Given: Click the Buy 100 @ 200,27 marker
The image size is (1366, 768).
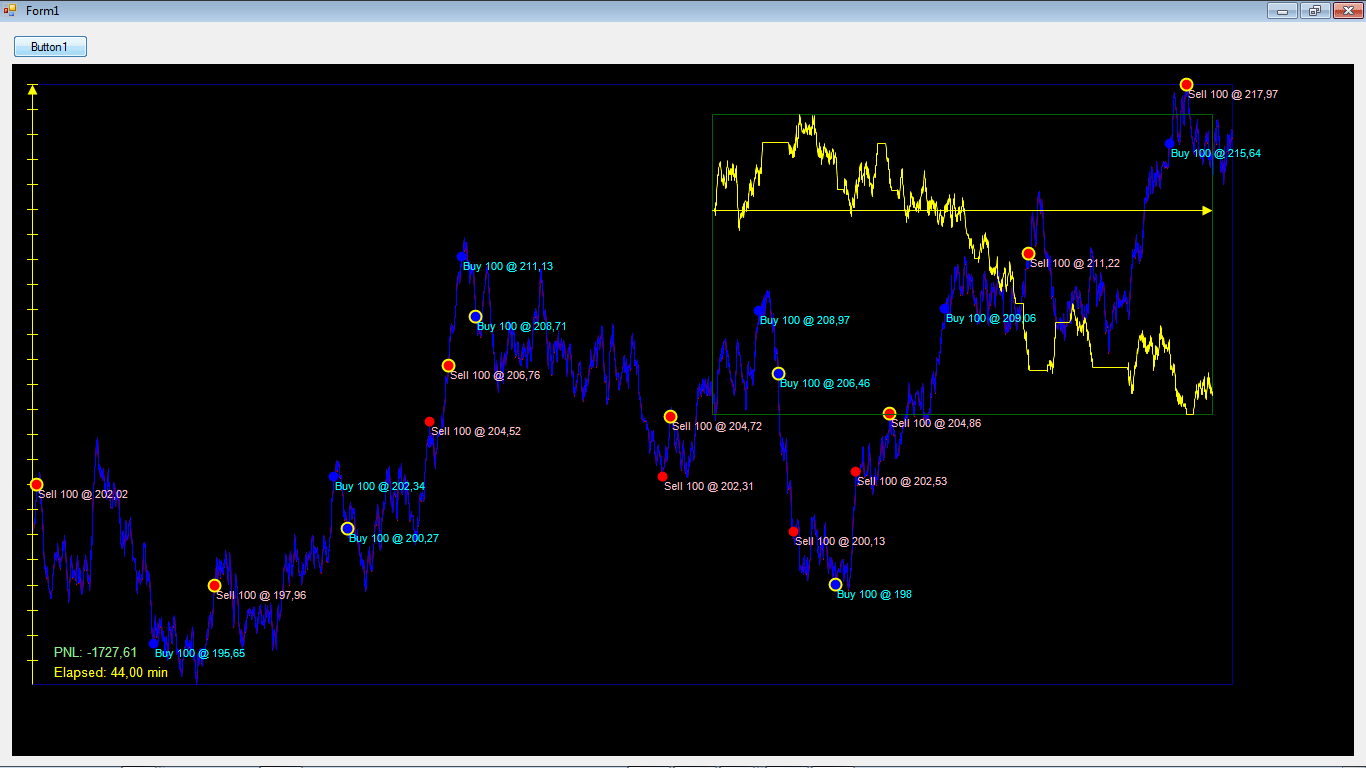Looking at the screenshot, I should pyautogui.click(x=348, y=529).
